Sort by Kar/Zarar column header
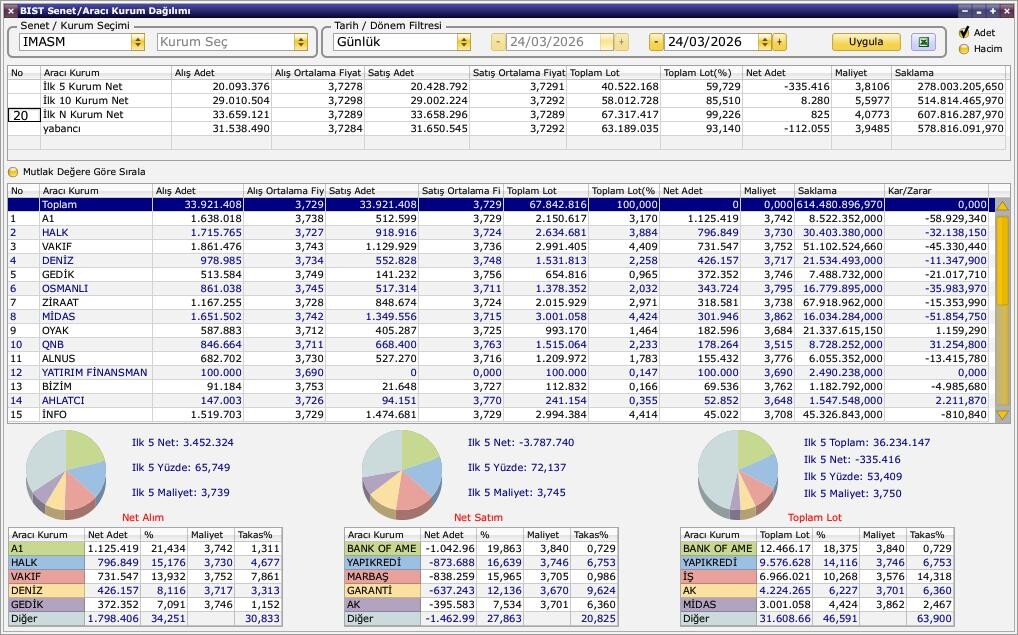The image size is (1018, 635). click(936, 191)
